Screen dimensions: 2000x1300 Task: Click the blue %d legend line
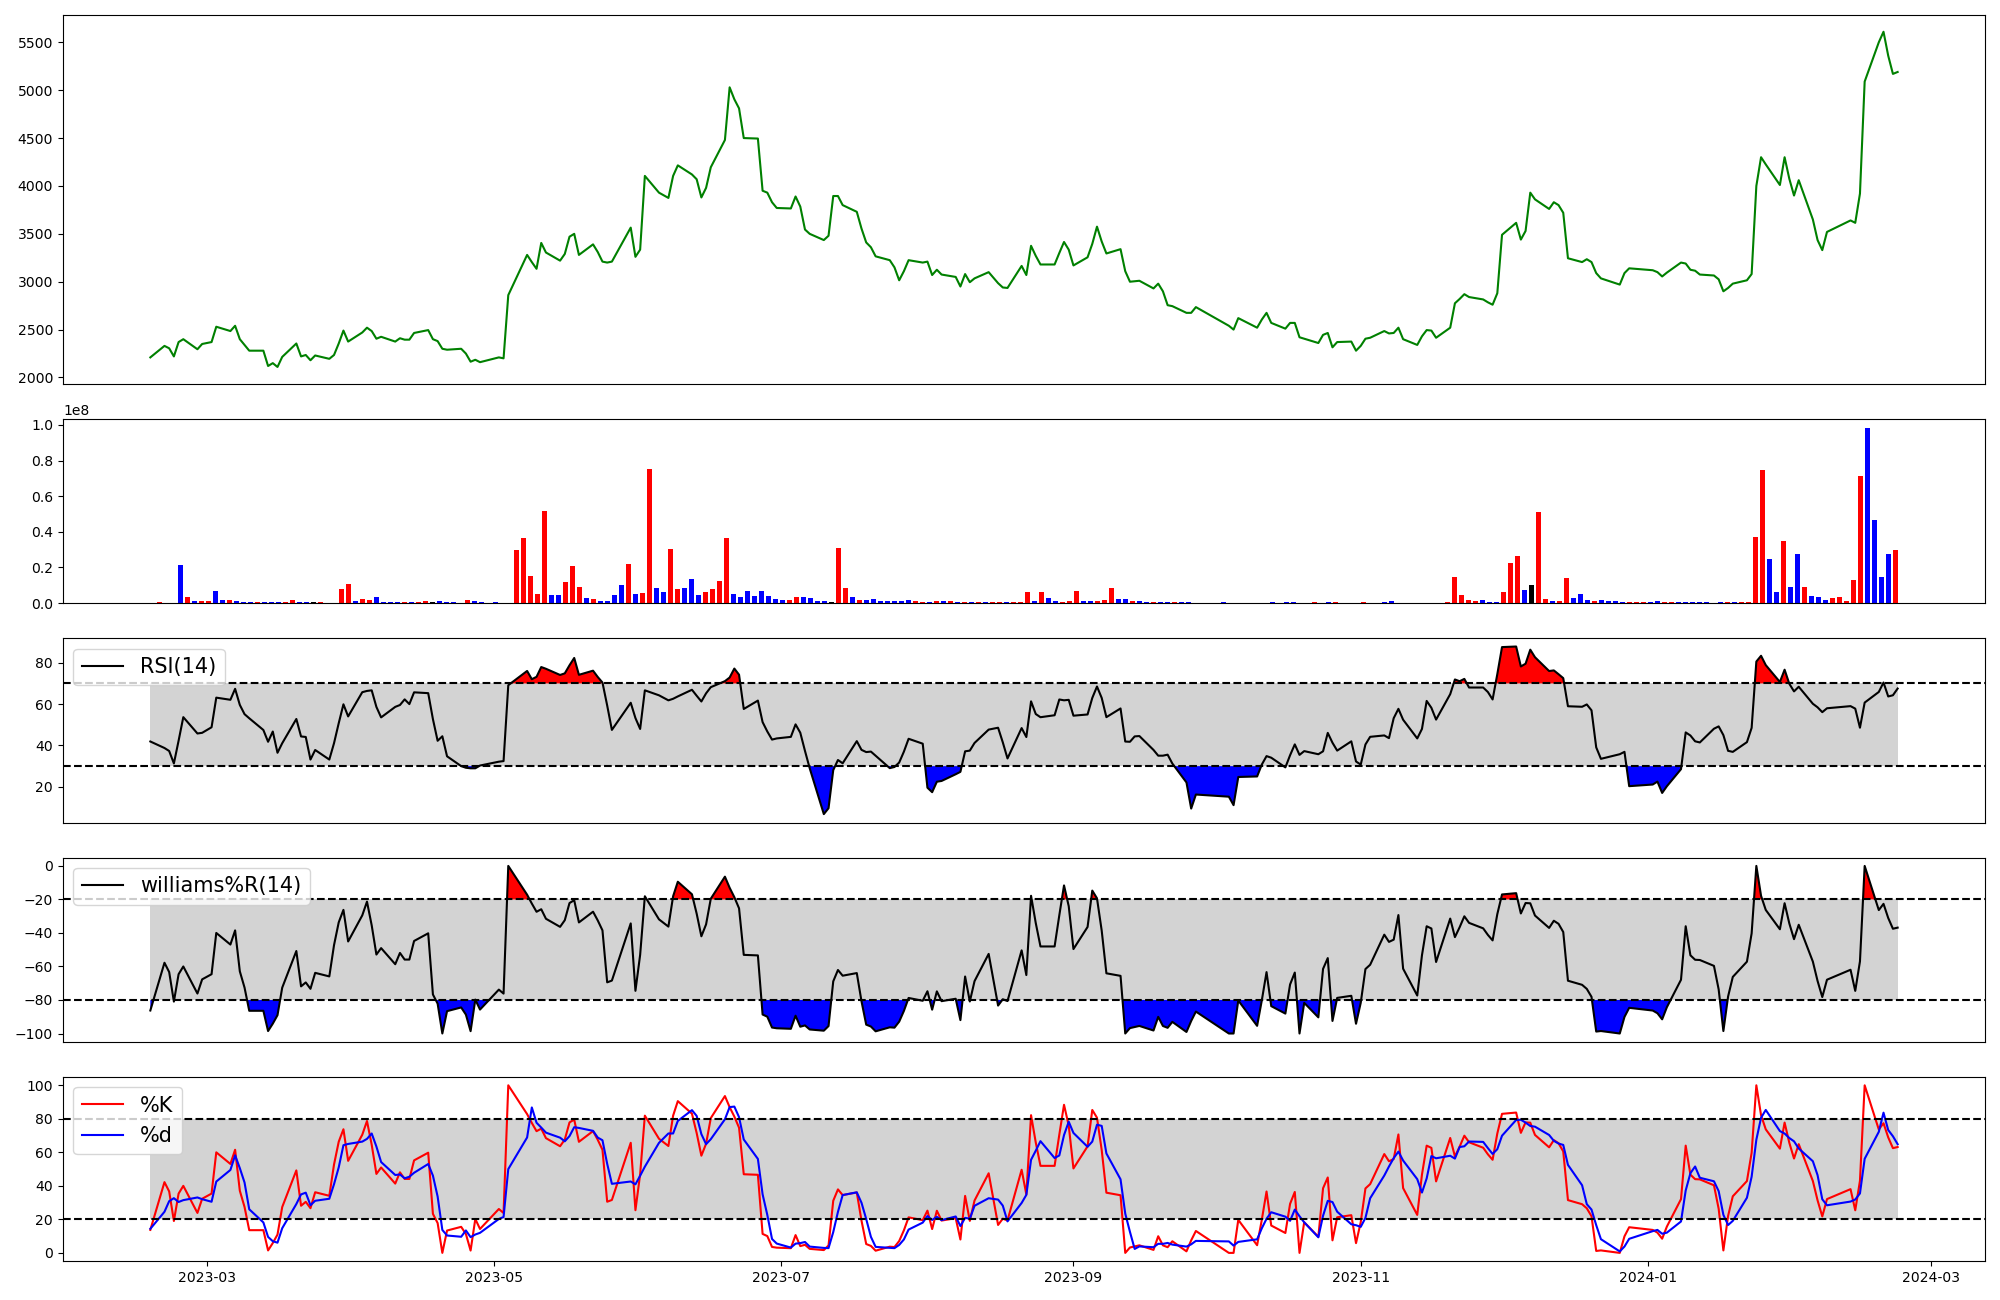coord(102,1135)
